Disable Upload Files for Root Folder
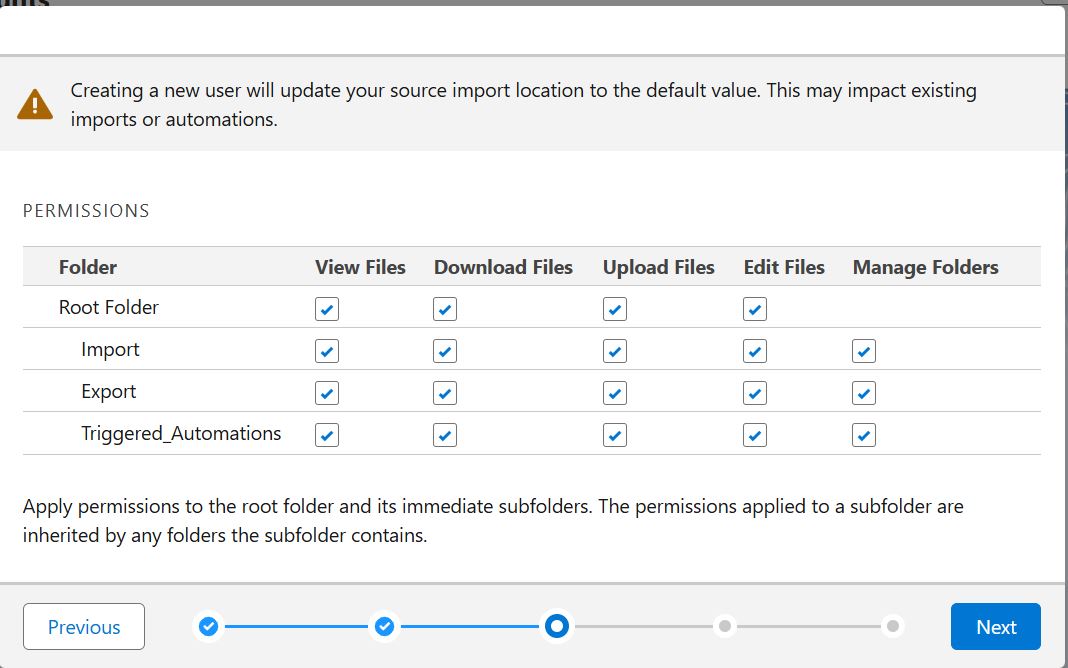This screenshot has height=668, width=1068. point(614,309)
